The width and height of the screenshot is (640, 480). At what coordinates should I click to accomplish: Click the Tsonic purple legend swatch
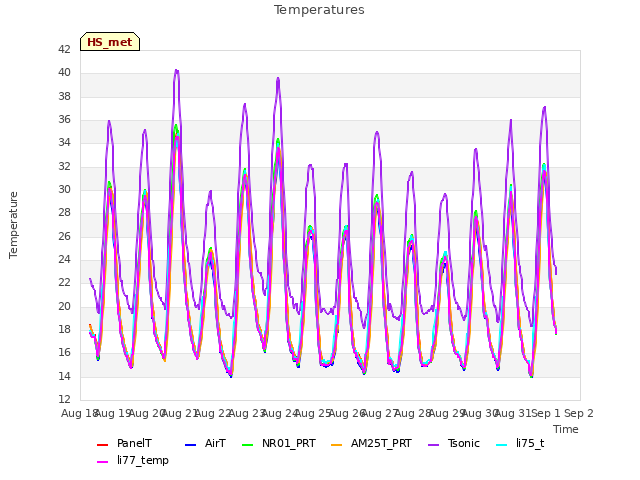pyautogui.click(x=433, y=444)
